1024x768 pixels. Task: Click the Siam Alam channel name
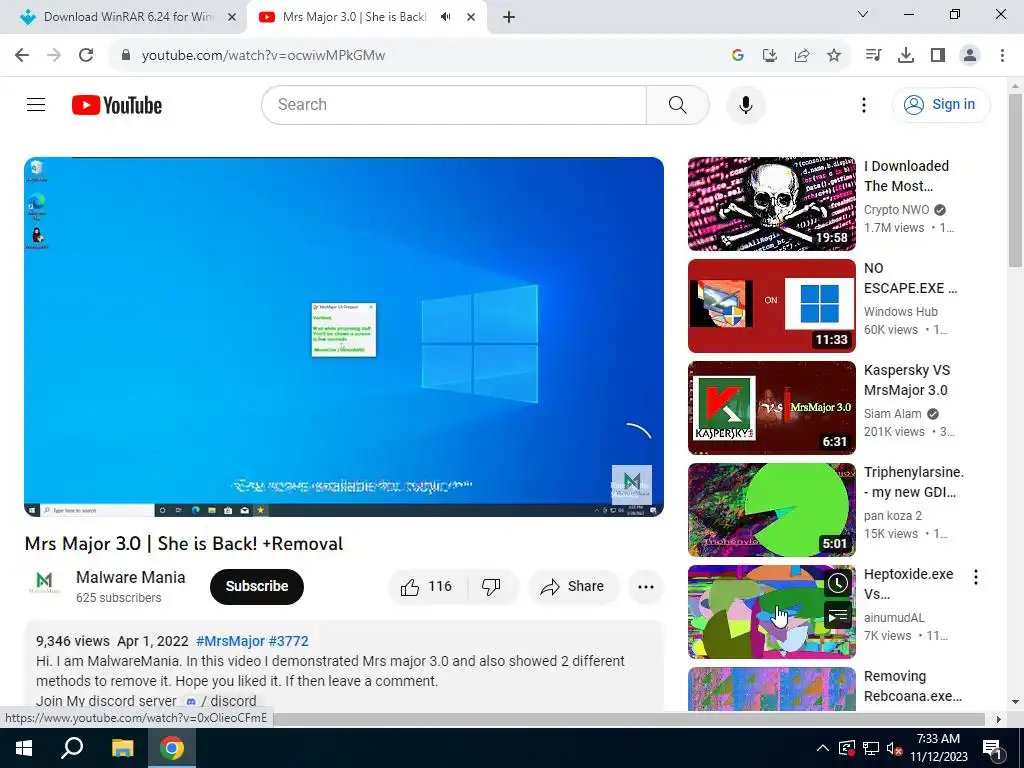point(892,413)
